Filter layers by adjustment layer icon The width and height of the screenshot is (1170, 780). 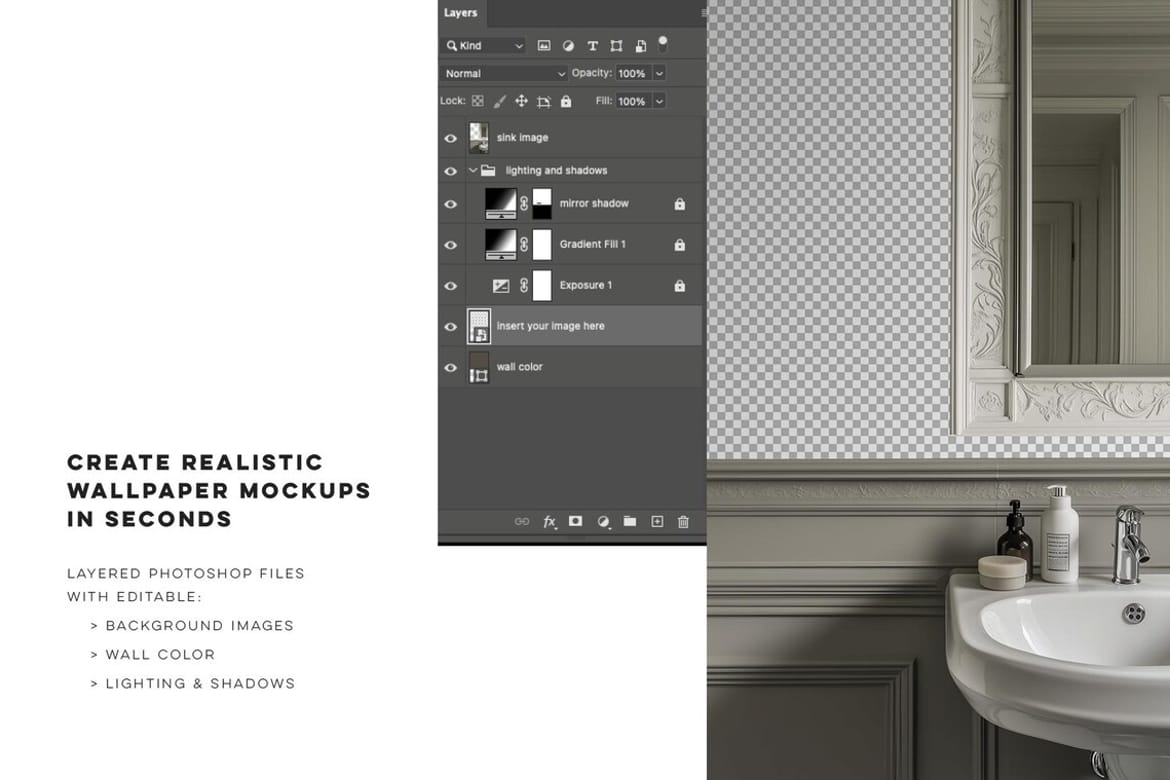click(x=569, y=46)
